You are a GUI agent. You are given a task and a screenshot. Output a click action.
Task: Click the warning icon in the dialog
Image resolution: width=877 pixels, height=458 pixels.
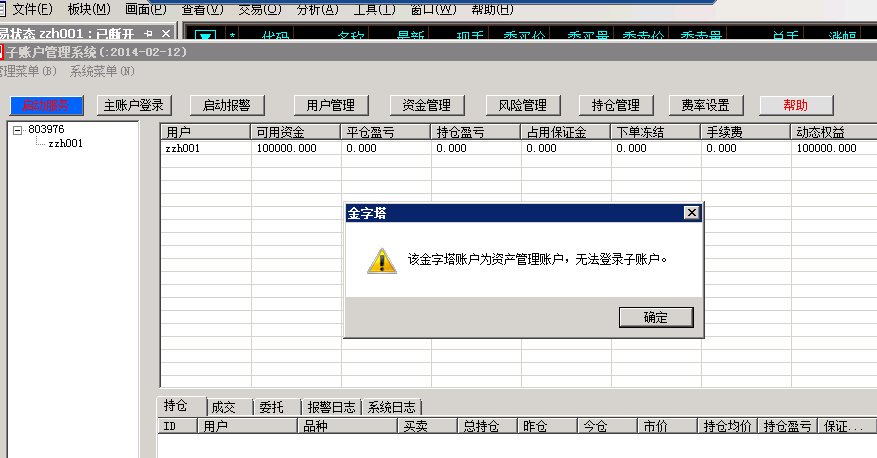(380, 260)
